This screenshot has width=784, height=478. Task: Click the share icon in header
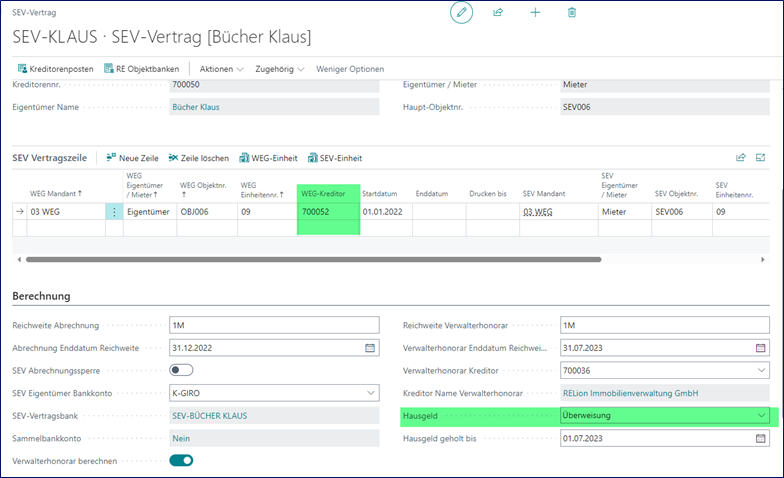pyautogui.click(x=498, y=12)
